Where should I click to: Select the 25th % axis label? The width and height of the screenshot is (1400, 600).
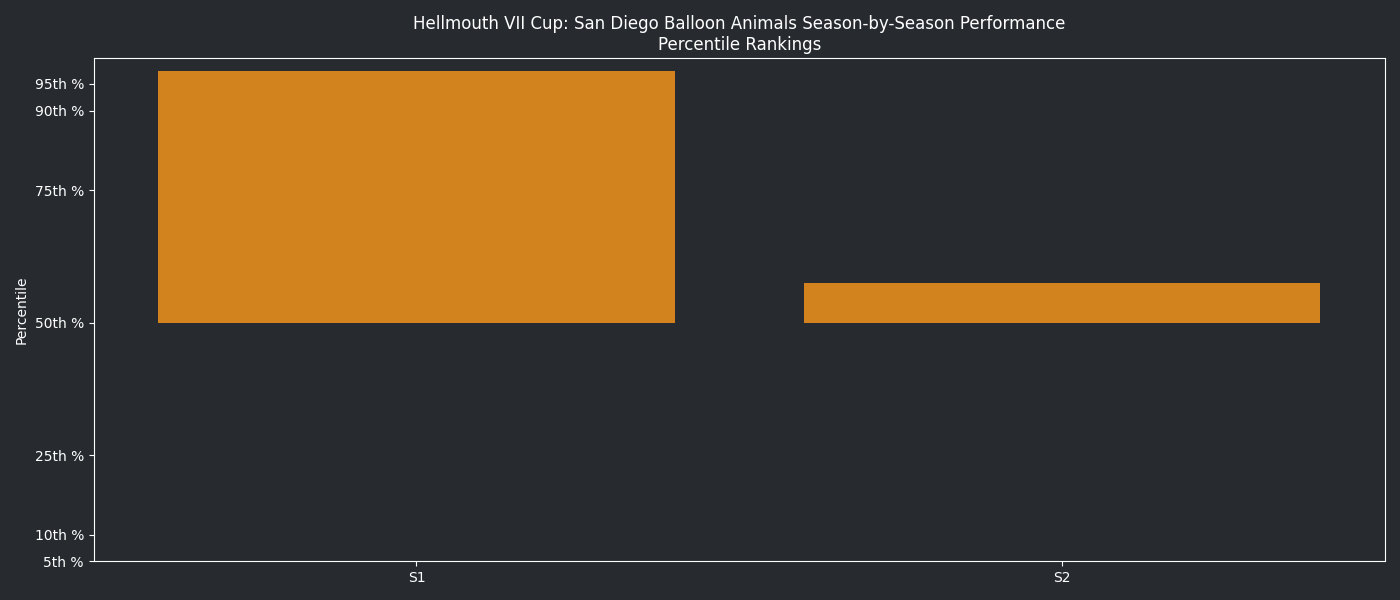pyautogui.click(x=60, y=456)
